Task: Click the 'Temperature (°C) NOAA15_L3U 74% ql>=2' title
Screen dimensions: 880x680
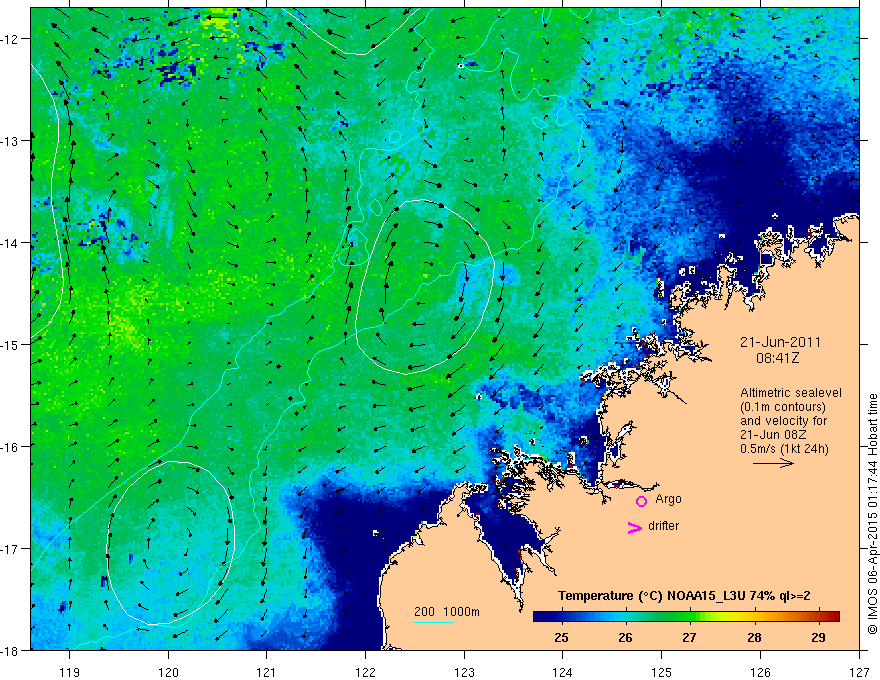Action: tap(684, 596)
